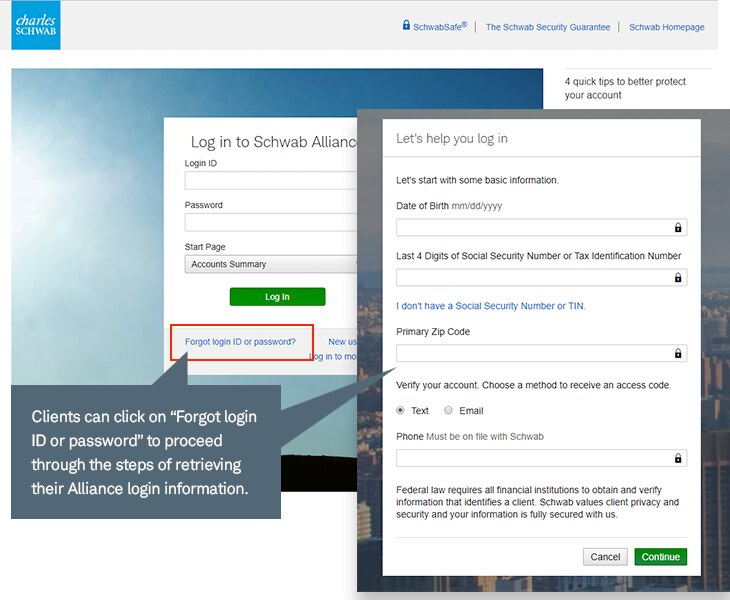730x600 pixels.
Task: Go to Schwab Homepage link
Action: point(667,27)
